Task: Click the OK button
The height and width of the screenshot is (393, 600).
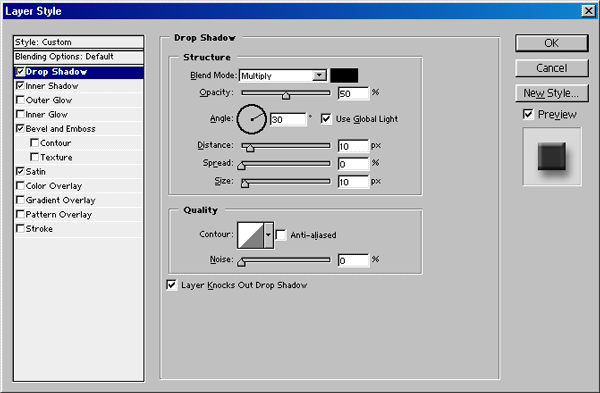Action: point(551,43)
